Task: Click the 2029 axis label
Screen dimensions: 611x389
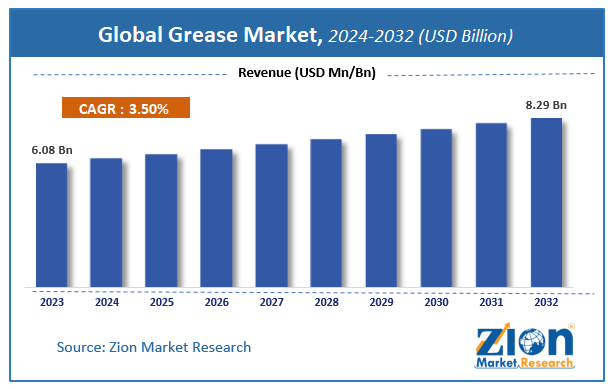Action: [x=381, y=302]
